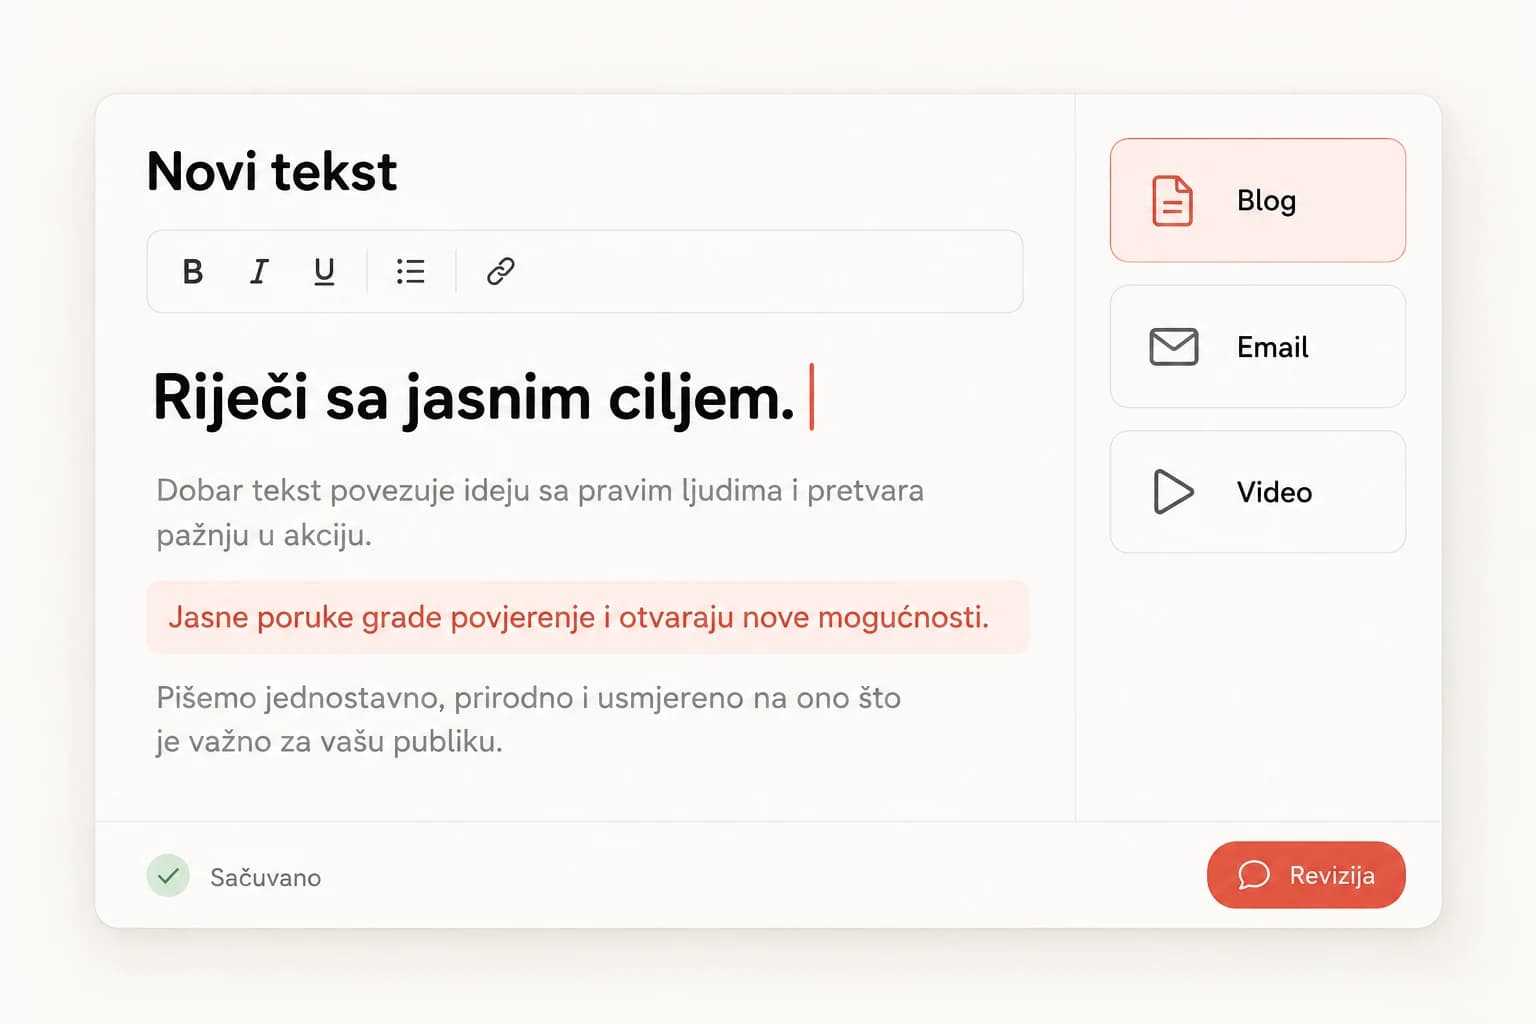Insert a bulleted list
1536x1024 pixels.
click(410, 271)
